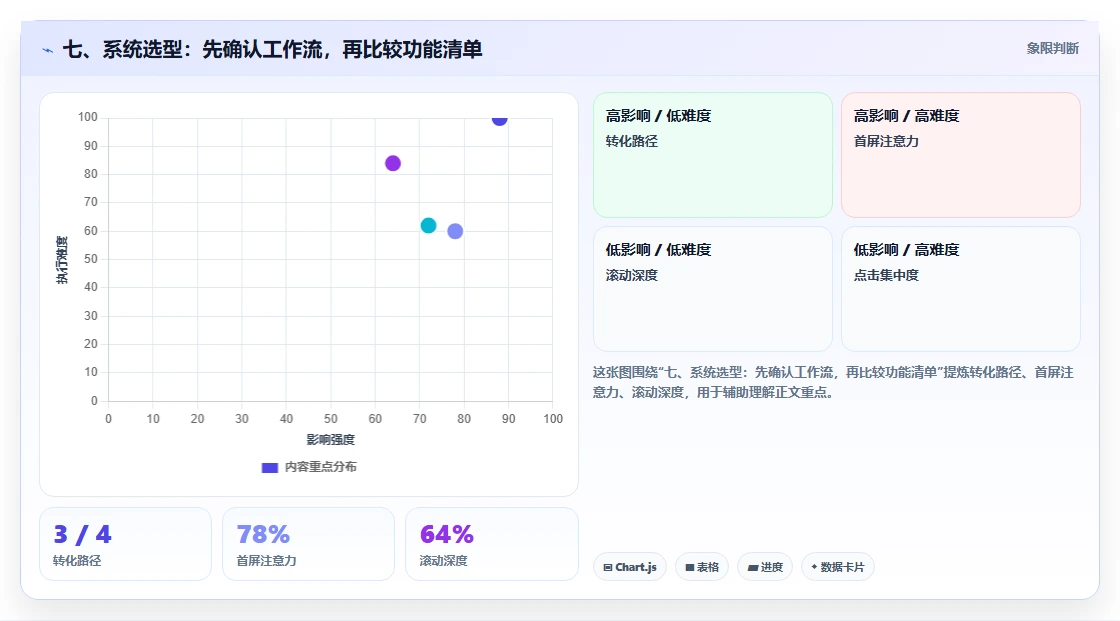The image size is (1120, 621).
Task: Click 点击集中度 text in quadrant card
Action: point(886,275)
